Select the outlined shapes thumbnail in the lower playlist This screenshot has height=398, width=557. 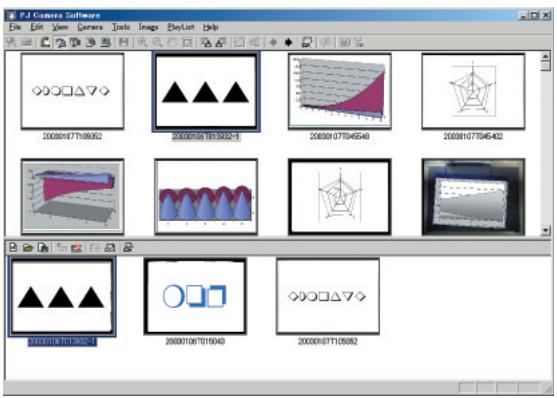coord(328,296)
